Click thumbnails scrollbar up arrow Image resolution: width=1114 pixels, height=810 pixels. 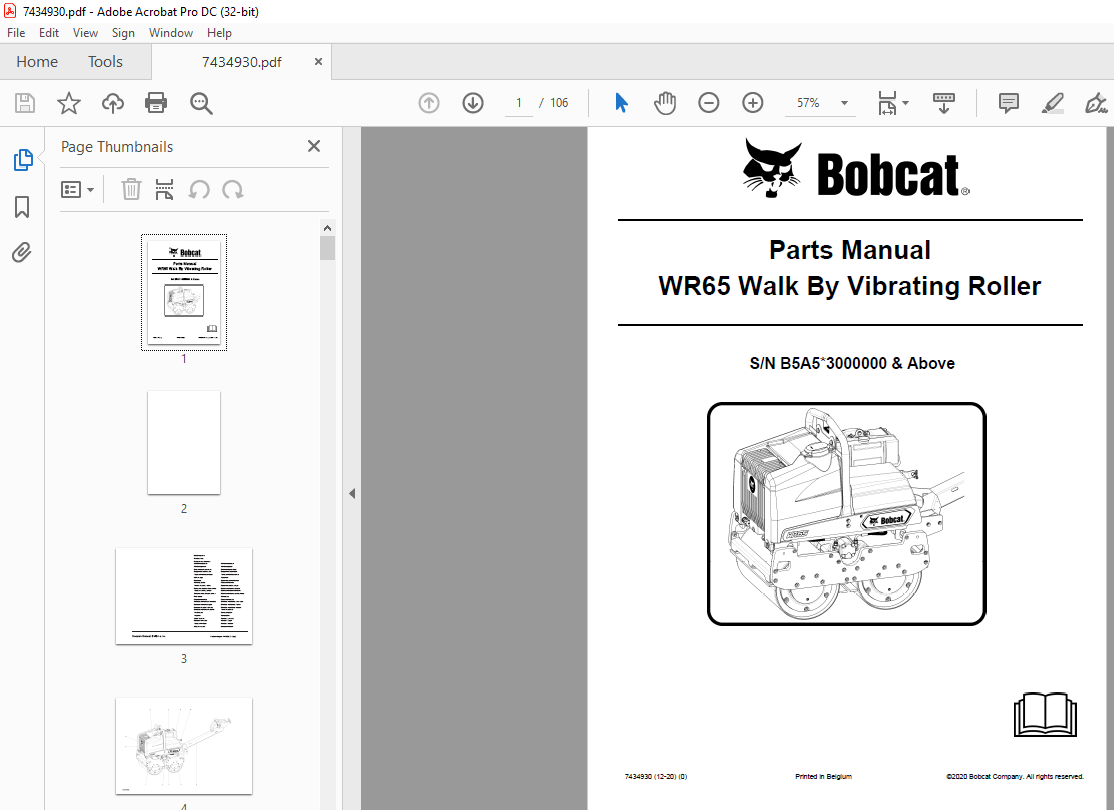pos(327,228)
